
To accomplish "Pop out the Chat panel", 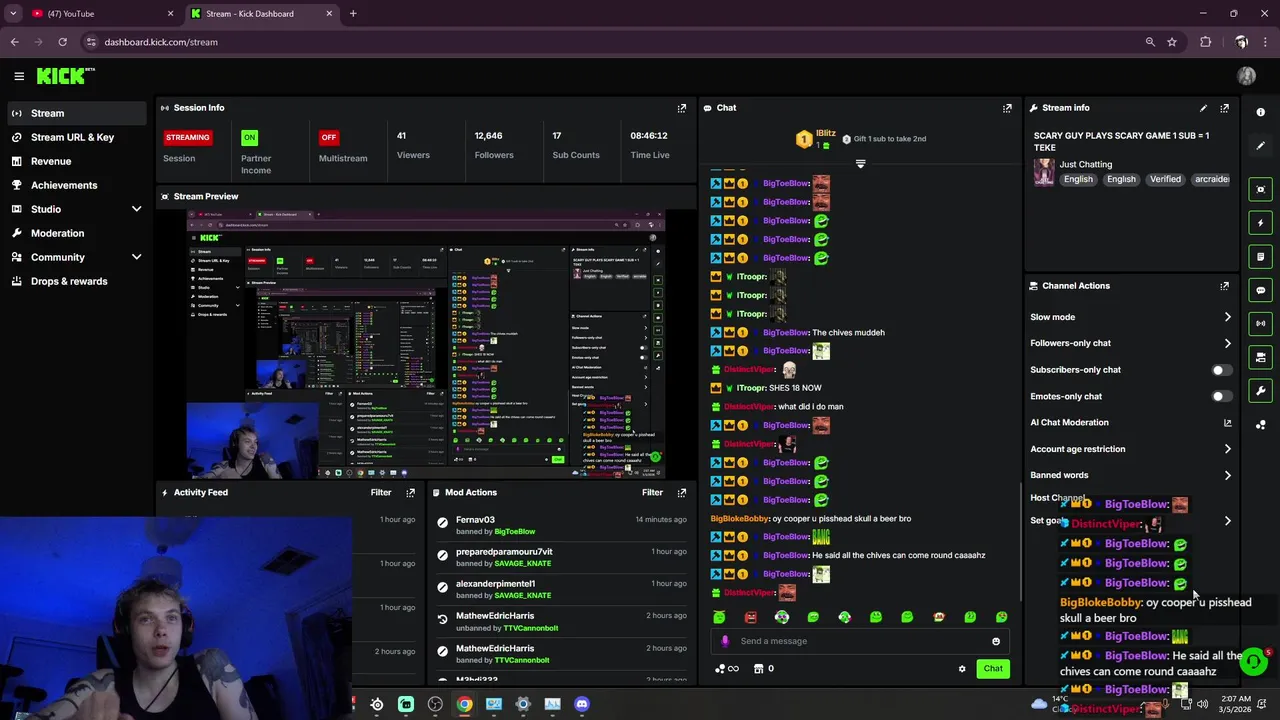I will [x=1007, y=108].
